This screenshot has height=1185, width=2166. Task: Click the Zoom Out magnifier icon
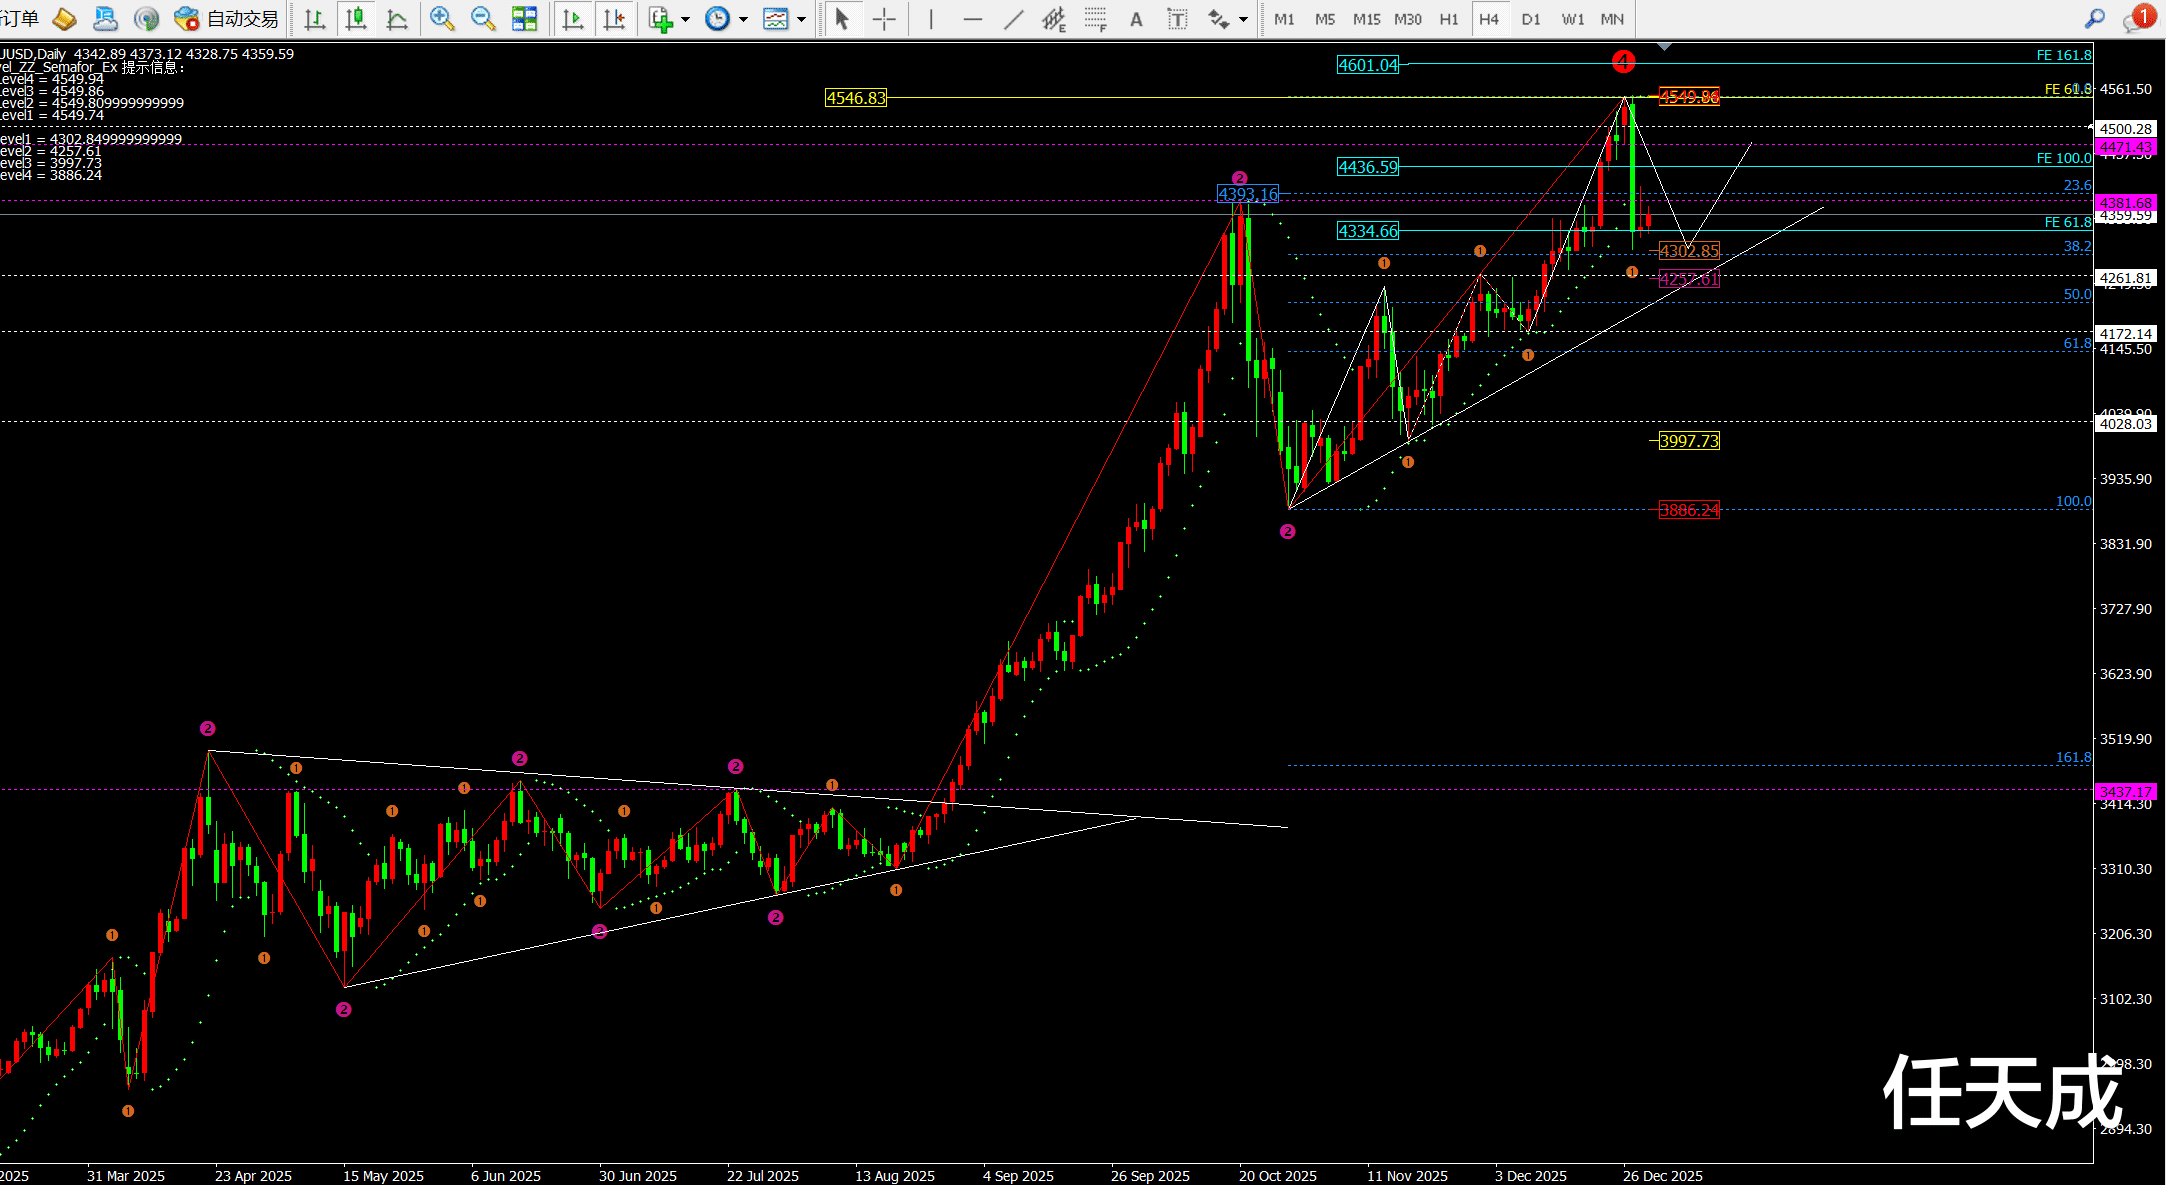pyautogui.click(x=482, y=18)
